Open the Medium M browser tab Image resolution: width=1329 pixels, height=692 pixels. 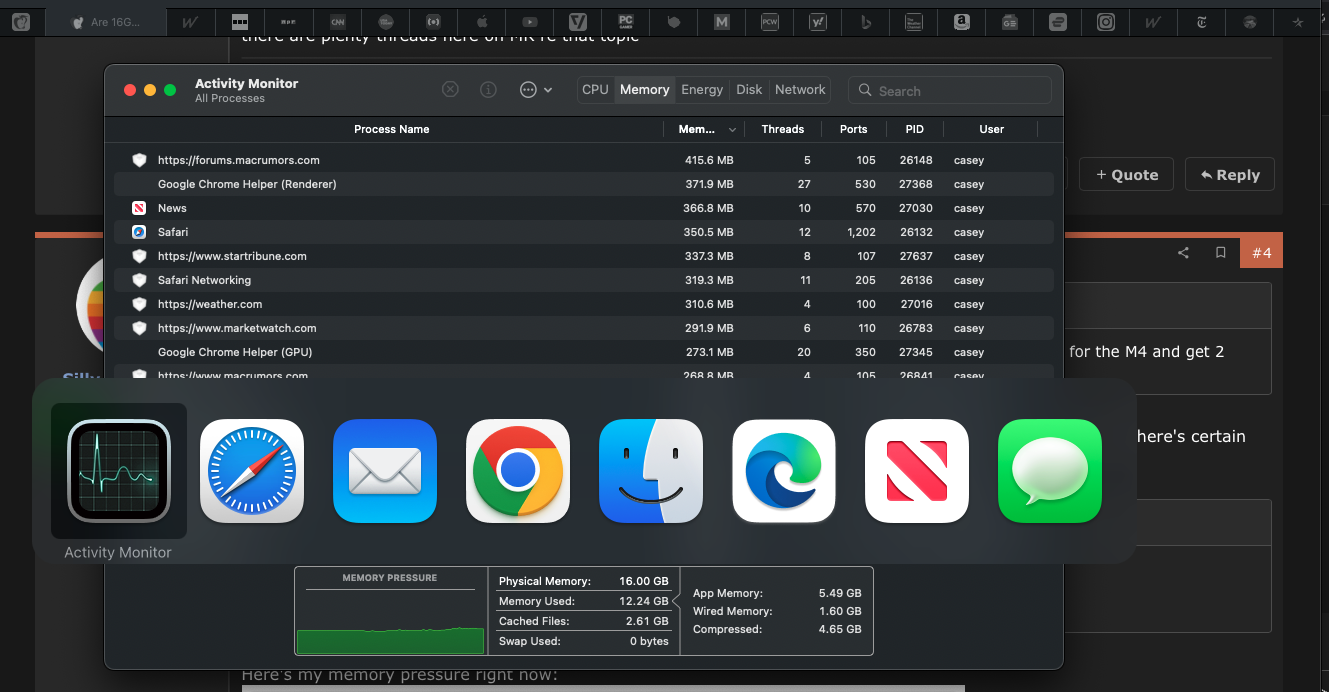[x=721, y=21]
